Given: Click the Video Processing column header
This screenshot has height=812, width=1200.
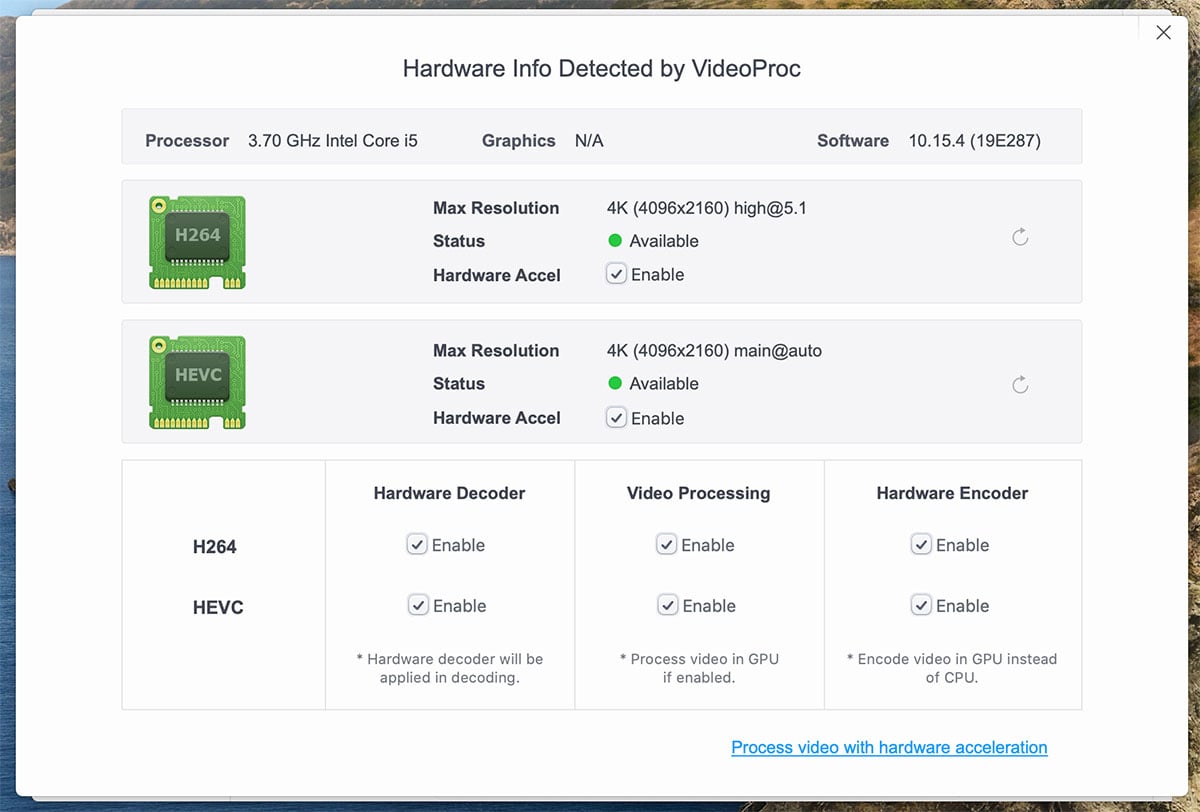Looking at the screenshot, I should 699,493.
